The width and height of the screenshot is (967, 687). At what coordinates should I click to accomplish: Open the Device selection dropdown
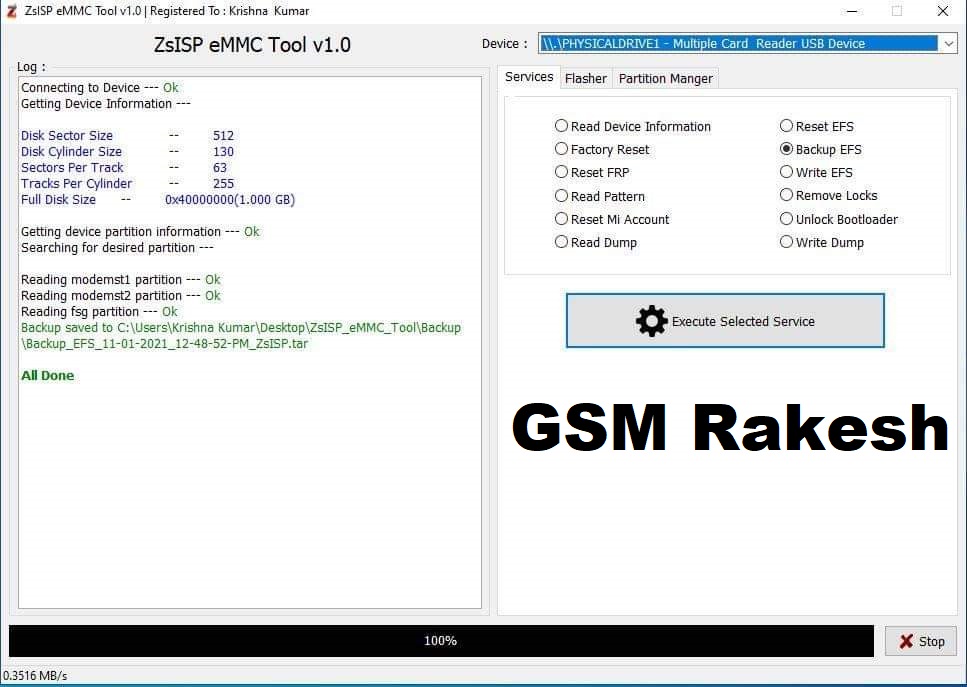coord(946,43)
